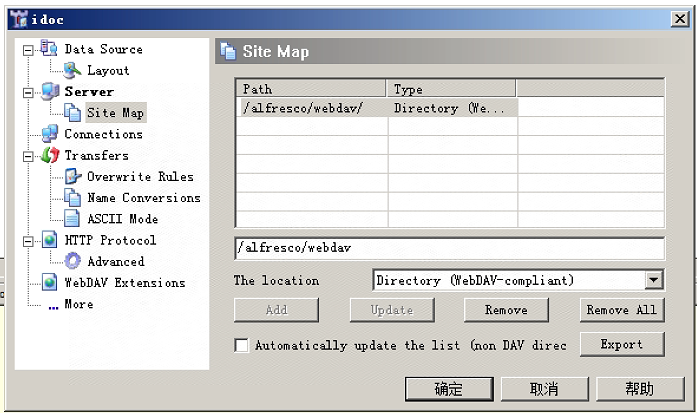This screenshot has width=697, height=413.
Task: Click the Connections icon in tree
Action: [x=49, y=134]
